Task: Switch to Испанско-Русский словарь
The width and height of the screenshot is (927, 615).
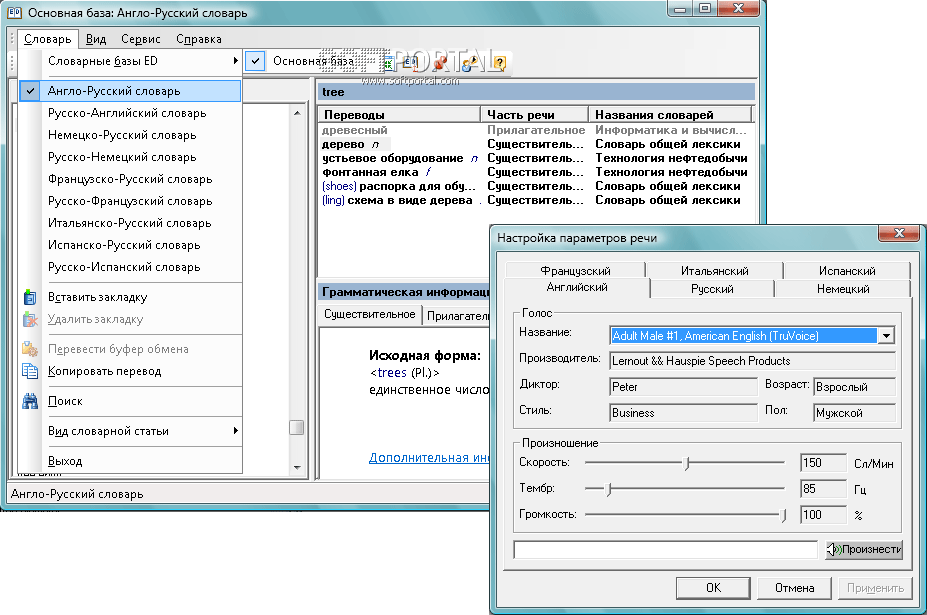Action: pyautogui.click(x=130, y=245)
